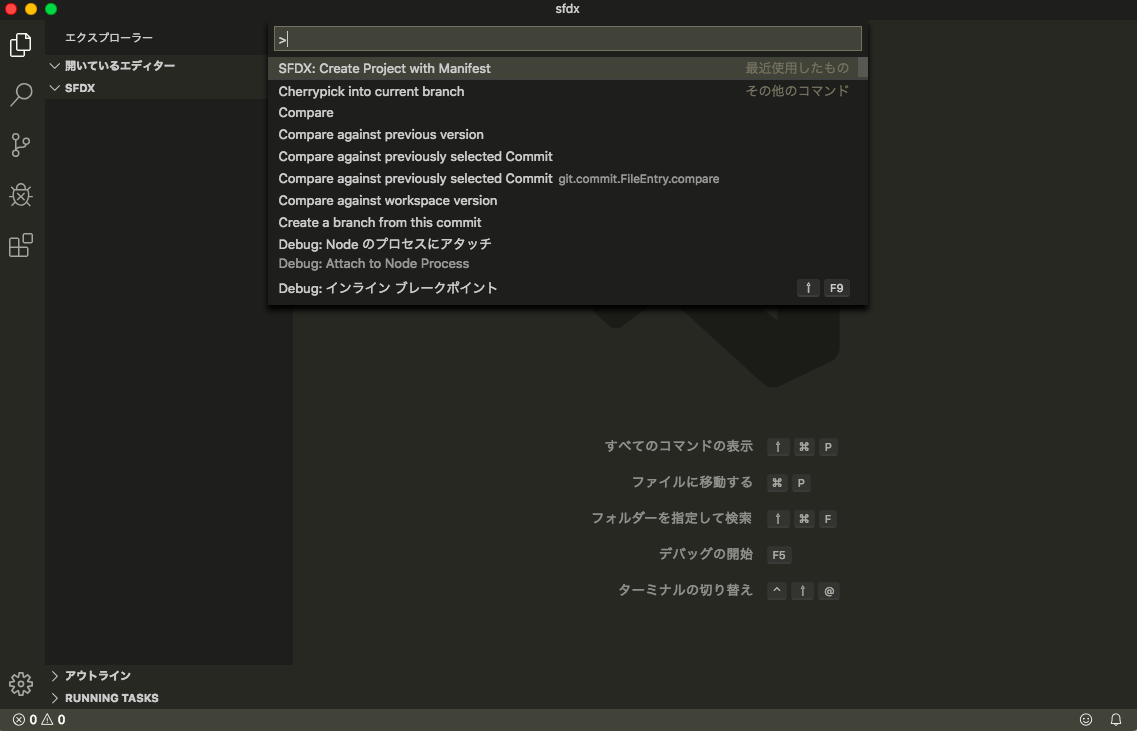Click the F9 keybinding badge

click(x=836, y=288)
